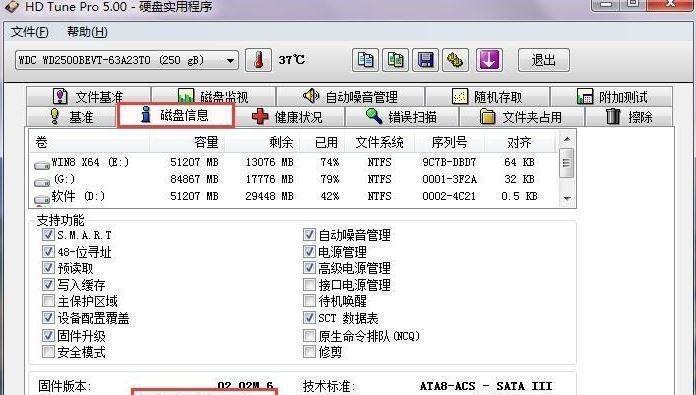Toggle the 写入缓存 checkbox
Viewport: 696px width, 395px height.
click(x=48, y=284)
